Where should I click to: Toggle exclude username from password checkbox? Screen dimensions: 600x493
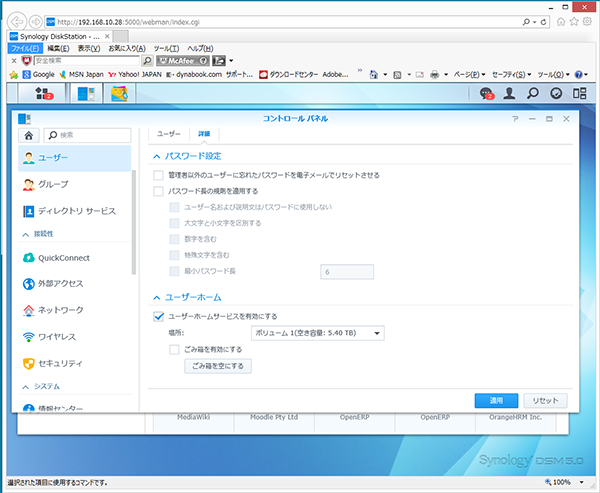pyautogui.click(x=174, y=207)
